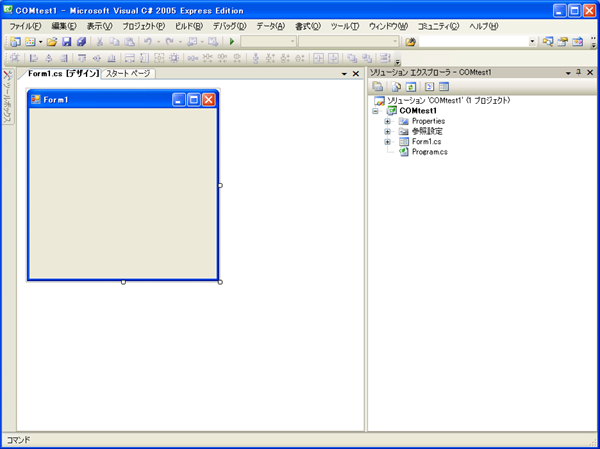Viewport: 600px width, 449px height.
Task: Click the Properties Window icon at the right end of the main toolbar
Action: [x=562, y=42]
